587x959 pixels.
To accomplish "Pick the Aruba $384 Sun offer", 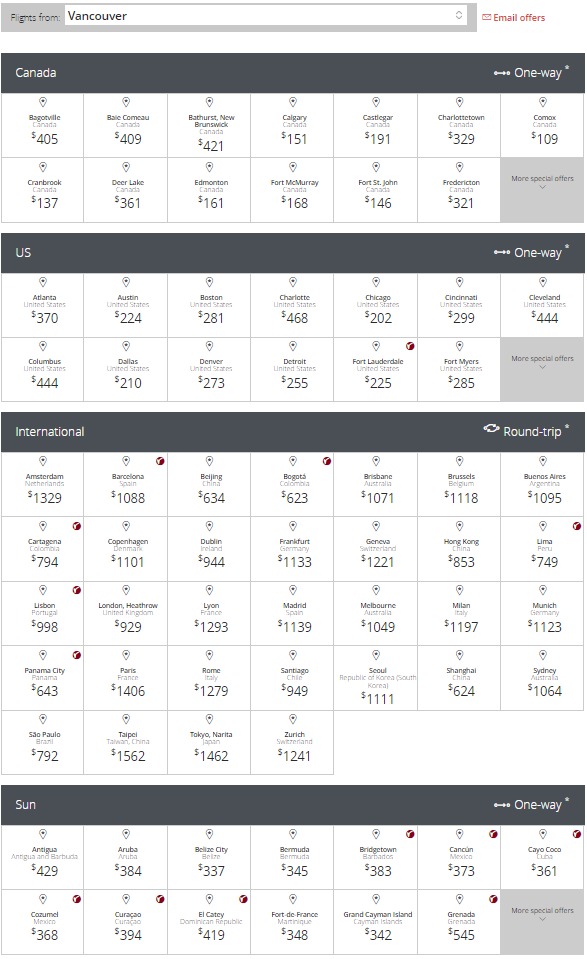I will click(126, 857).
